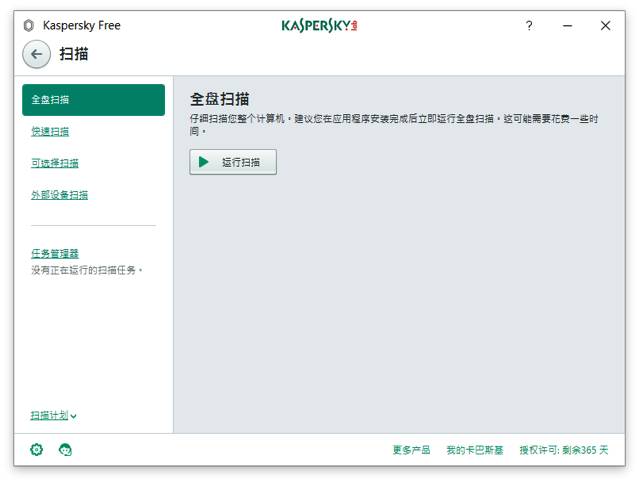Open the 我的卡巴斯基 My Kaspersky link
Image resolution: width=639 pixels, height=483 pixels.
pyautogui.click(x=475, y=450)
